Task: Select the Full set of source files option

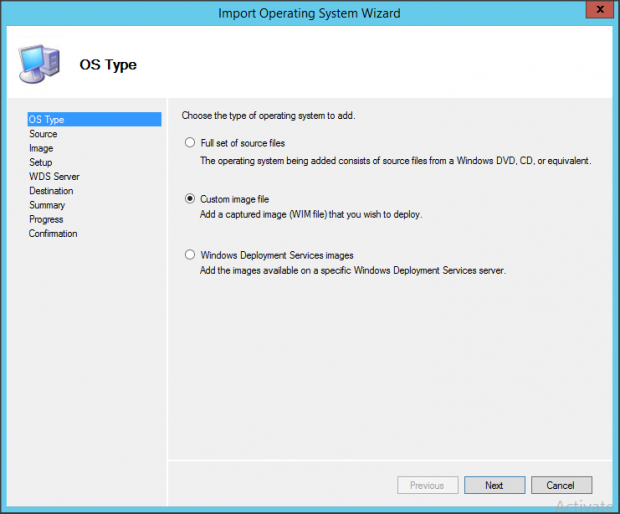Action: tap(190, 143)
